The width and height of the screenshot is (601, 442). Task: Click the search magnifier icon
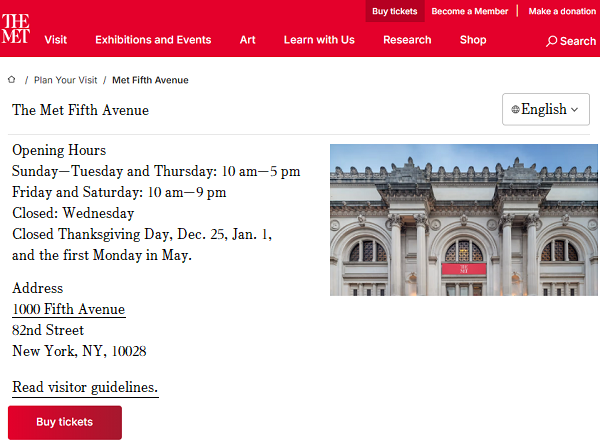551,41
